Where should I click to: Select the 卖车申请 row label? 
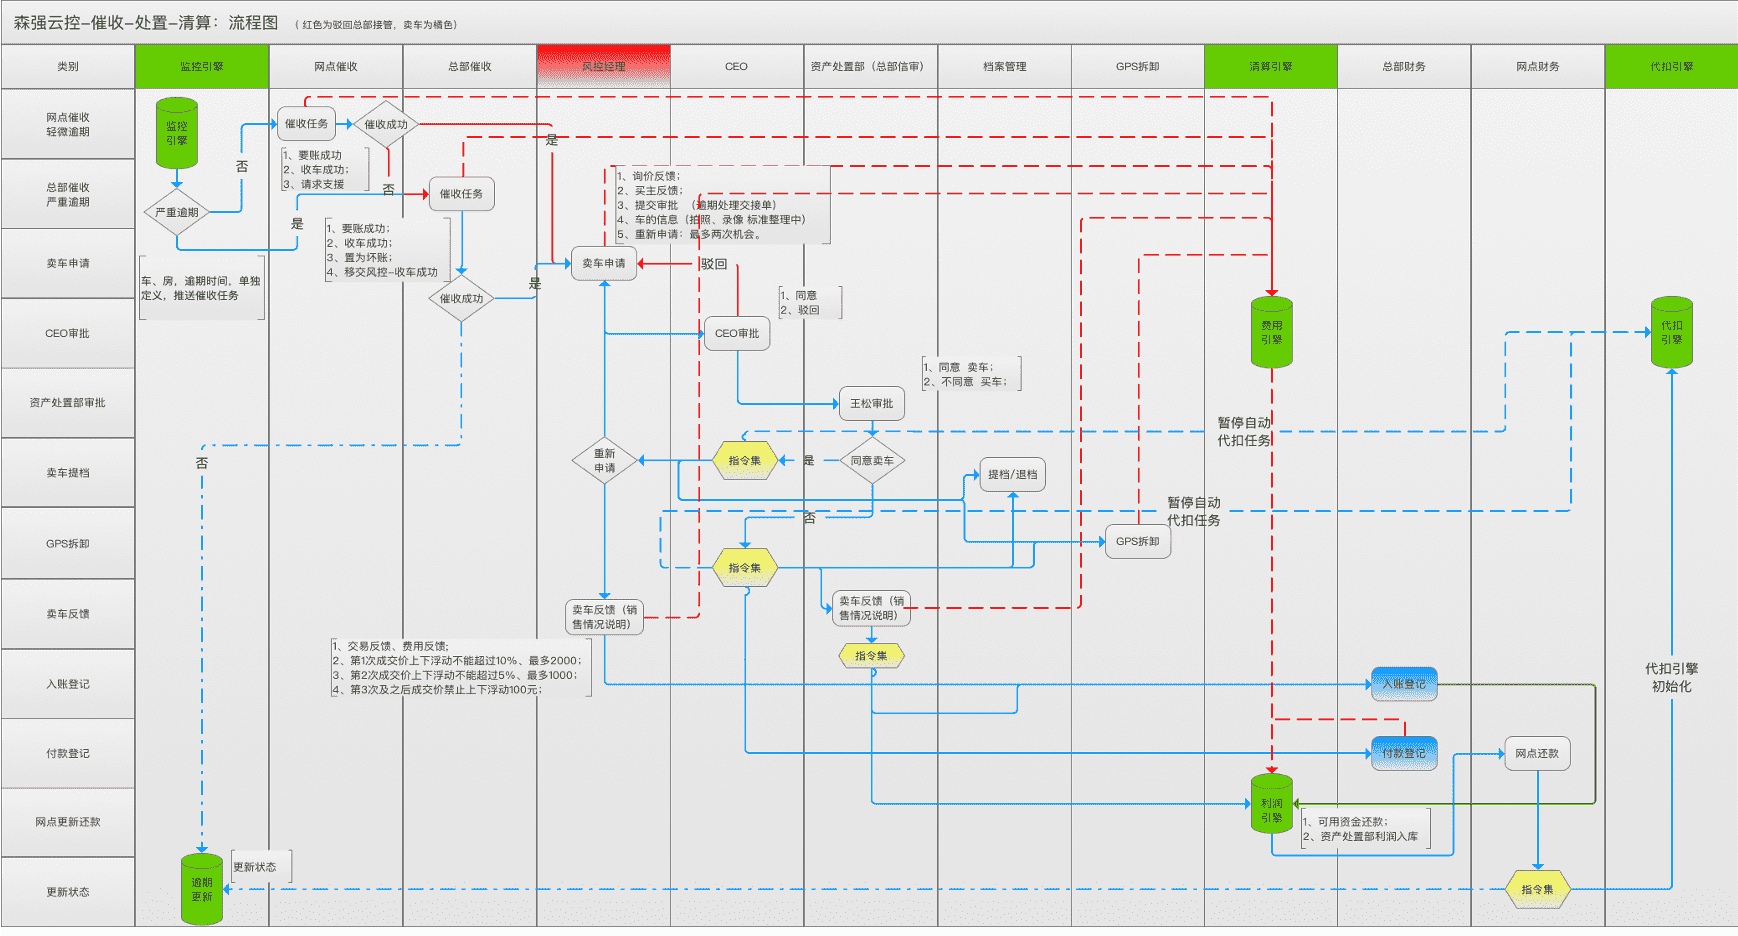coord(68,263)
